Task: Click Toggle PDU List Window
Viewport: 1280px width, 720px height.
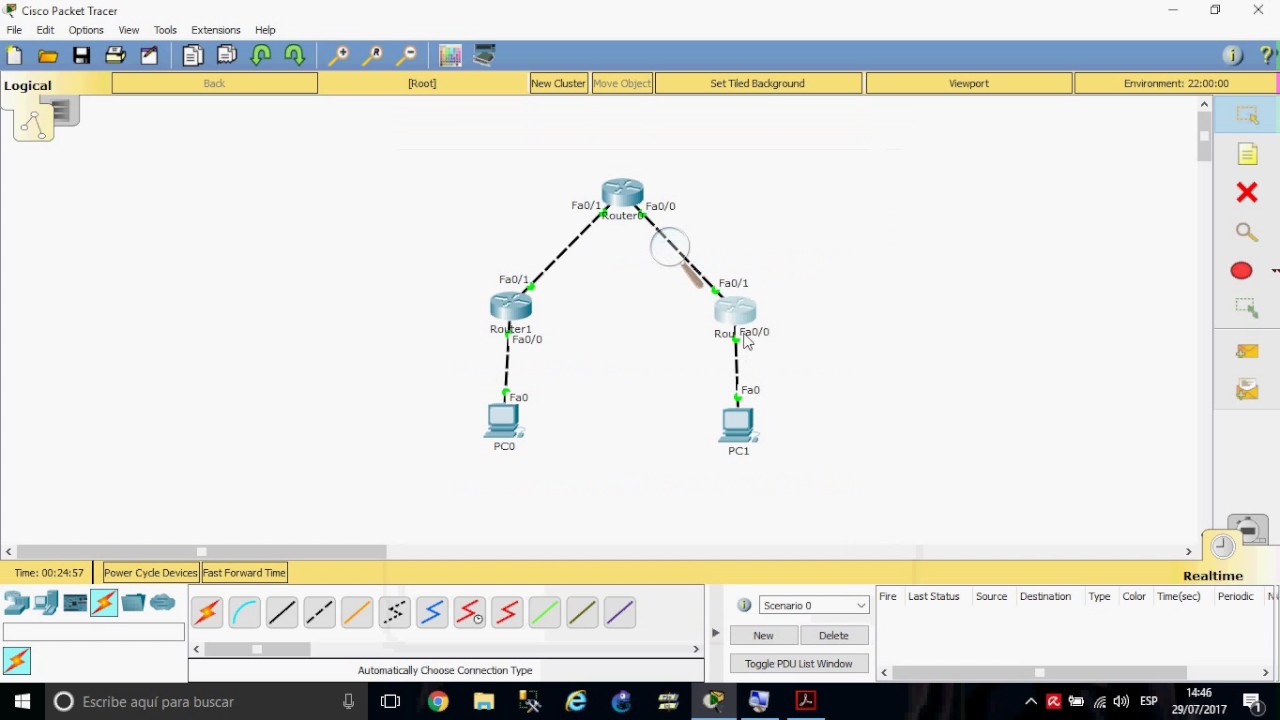Action: click(x=799, y=664)
